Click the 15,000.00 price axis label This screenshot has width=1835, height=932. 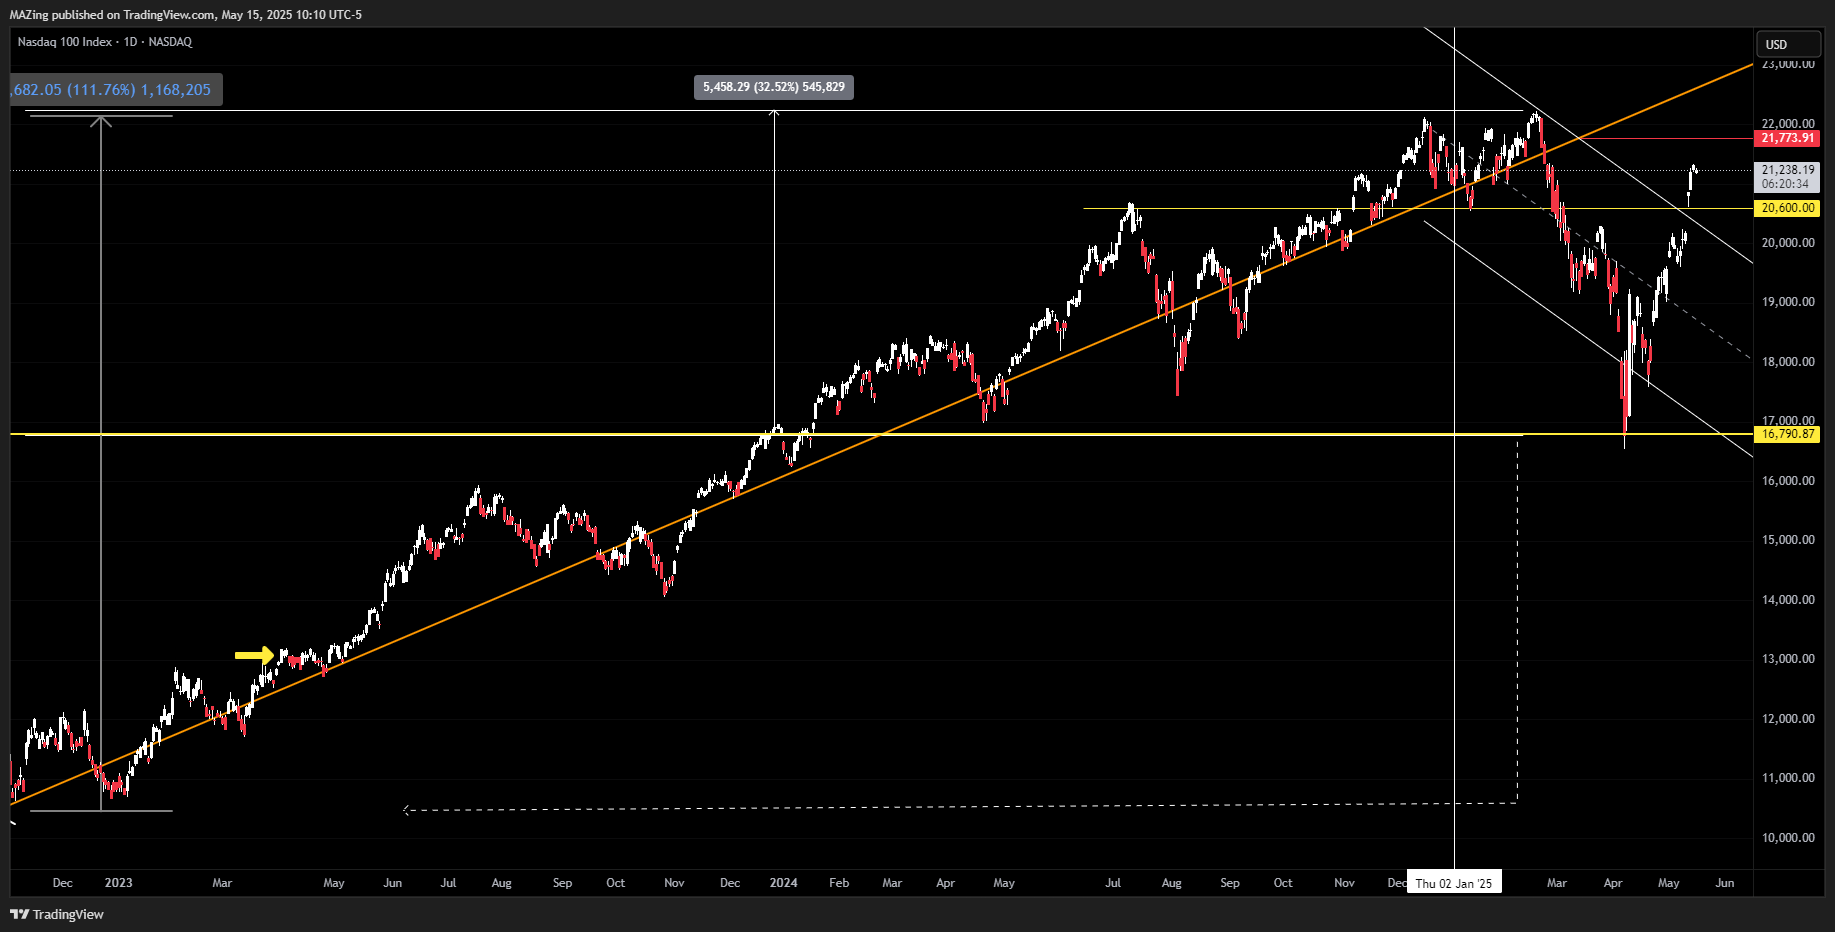point(1788,540)
